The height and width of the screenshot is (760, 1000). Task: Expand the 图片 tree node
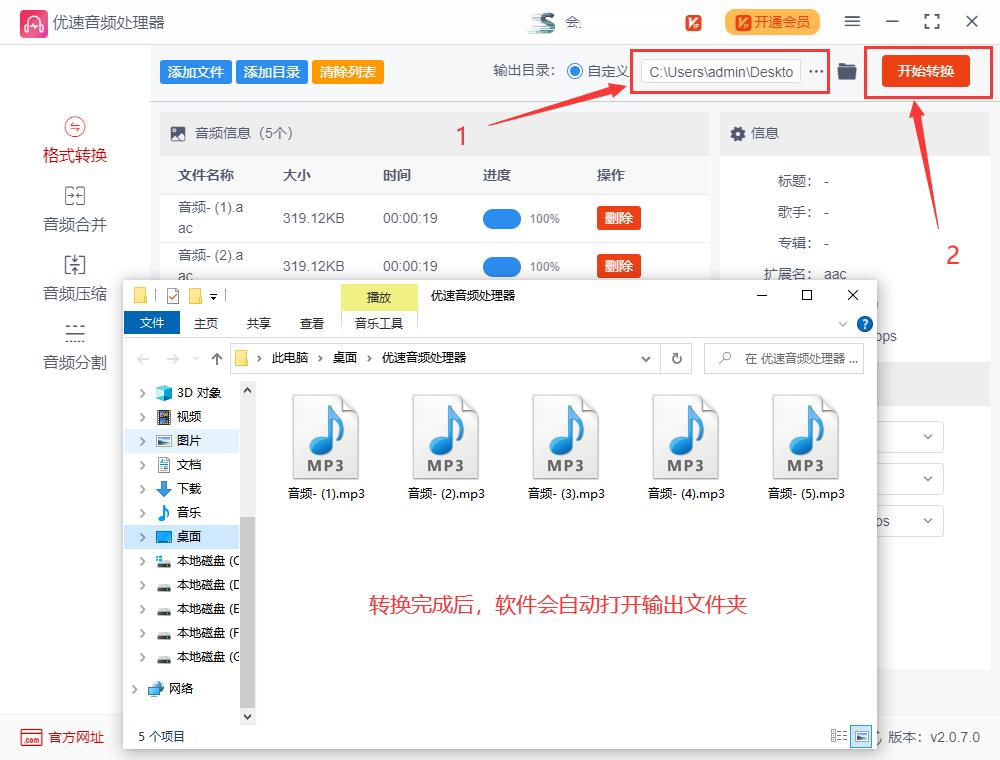tap(142, 441)
